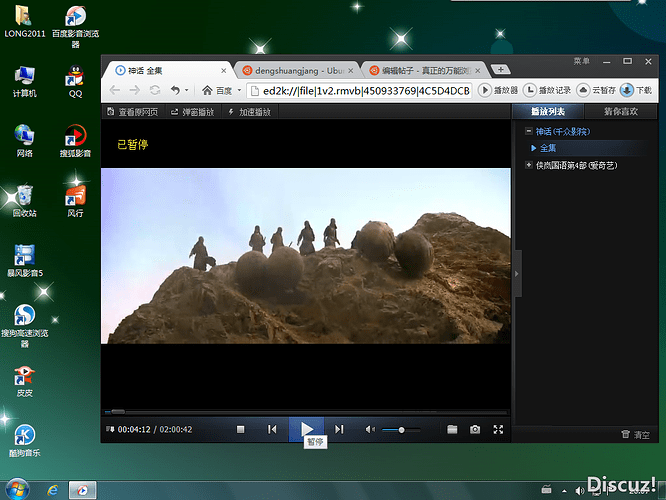Select the 猜你喜欢 recommendations tab
This screenshot has height=500, width=666.
tap(621, 112)
